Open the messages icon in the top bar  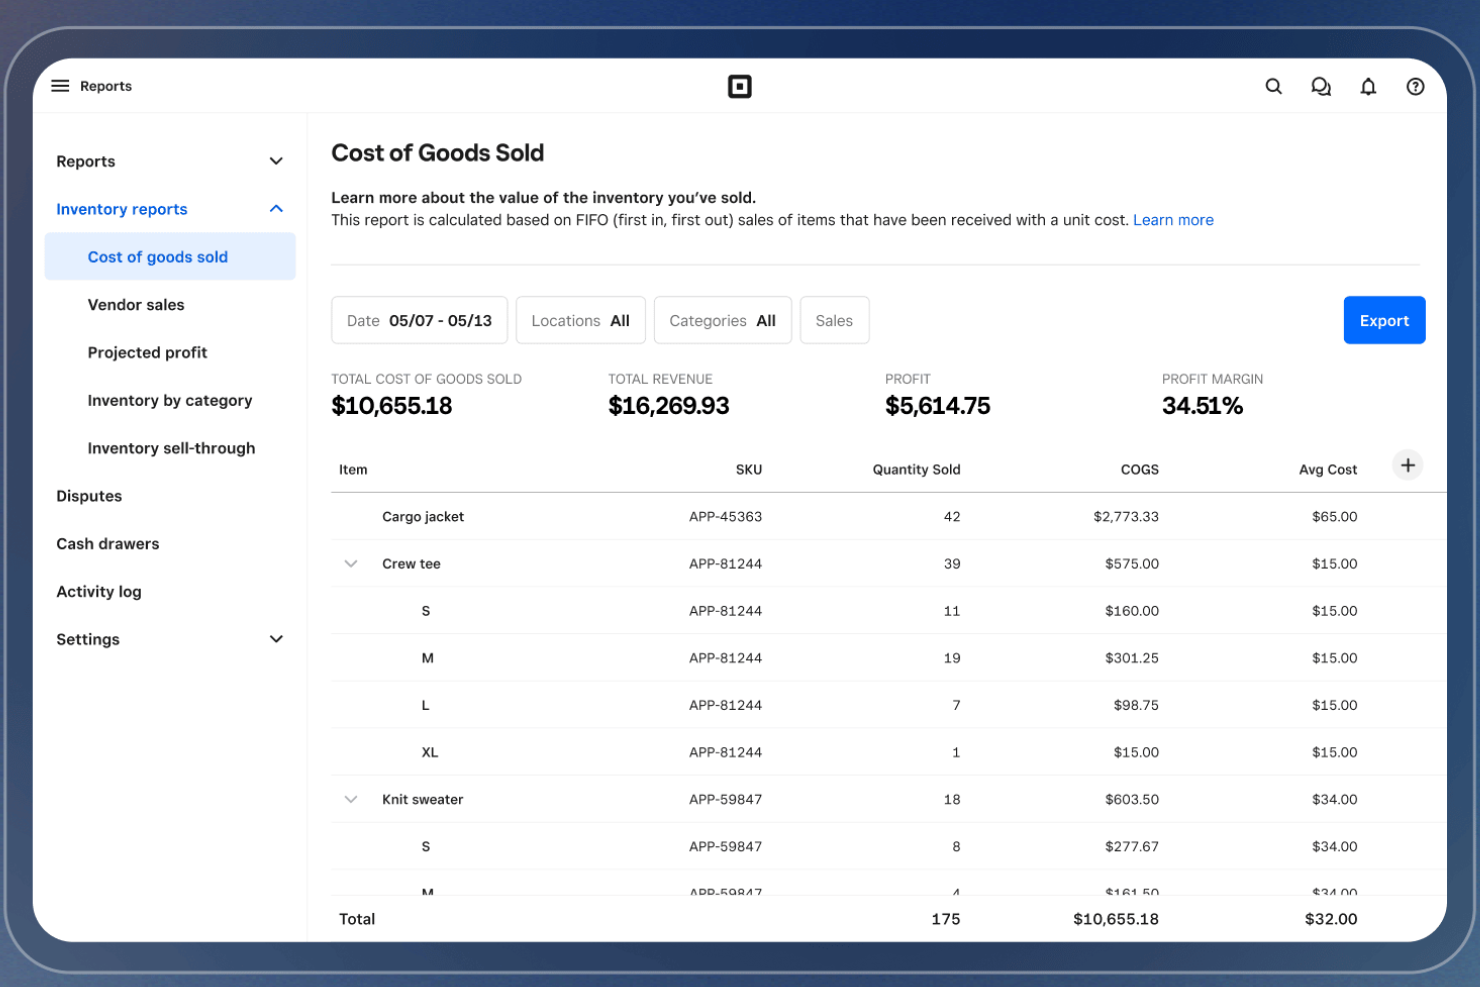pos(1321,86)
